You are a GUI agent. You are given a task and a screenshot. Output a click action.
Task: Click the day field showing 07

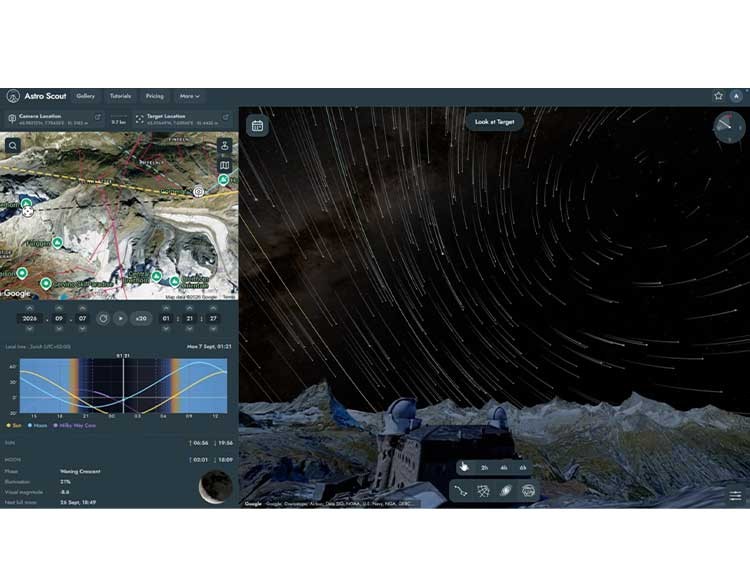coord(83,318)
